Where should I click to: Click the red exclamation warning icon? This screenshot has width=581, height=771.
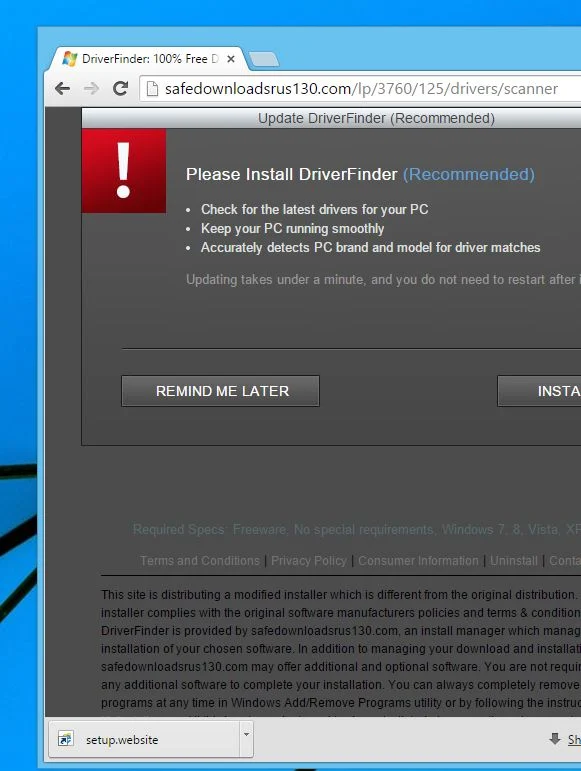124,171
